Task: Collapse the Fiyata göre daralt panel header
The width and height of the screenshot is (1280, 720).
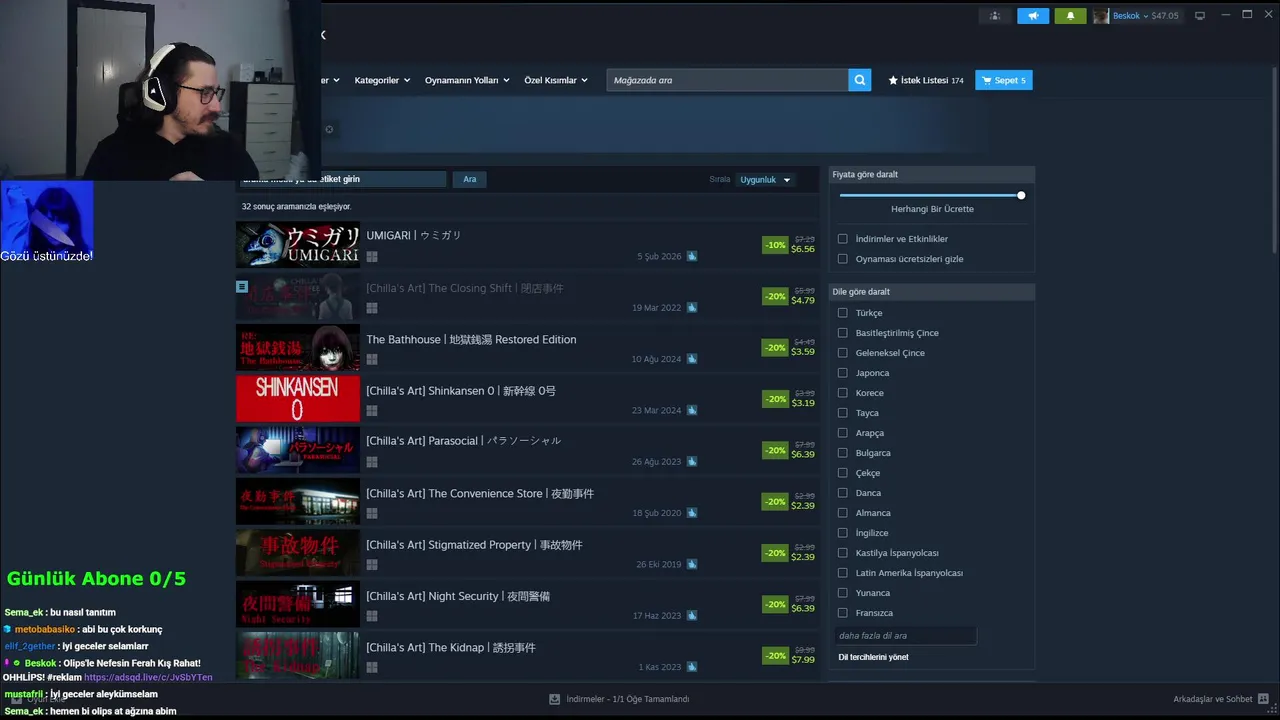Action: pos(932,174)
